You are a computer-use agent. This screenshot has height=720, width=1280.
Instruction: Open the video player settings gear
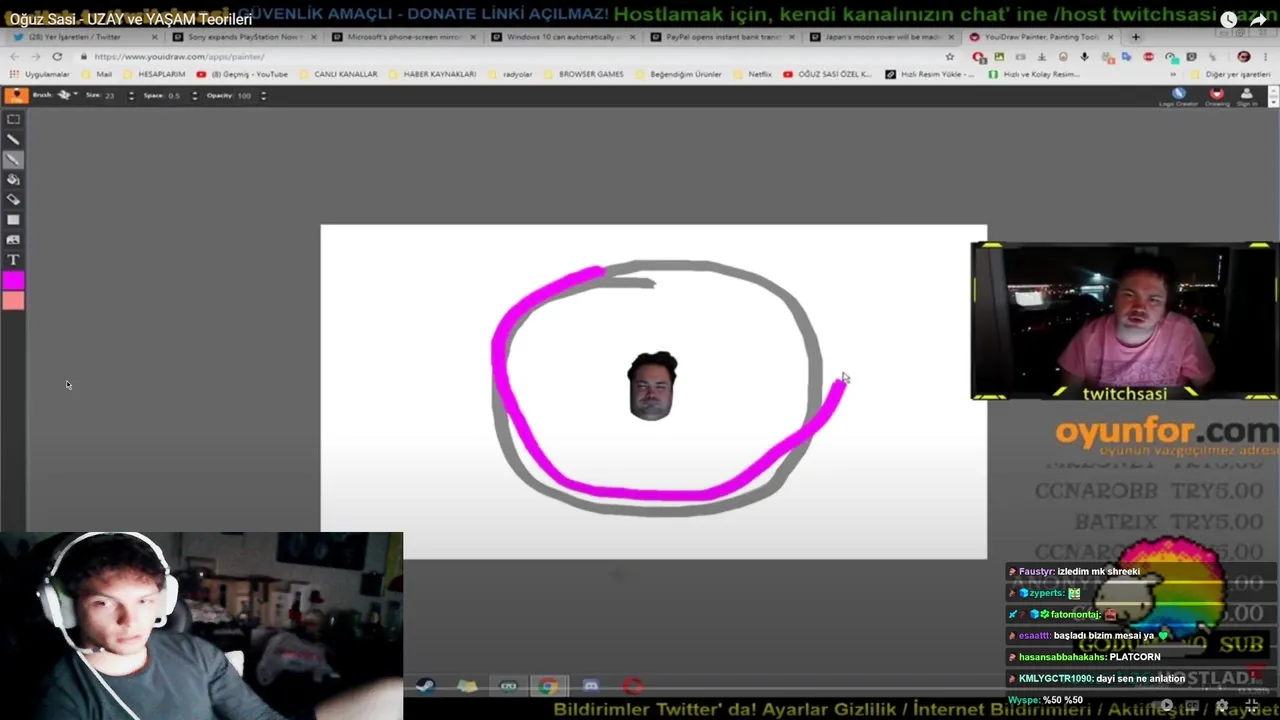[x=1221, y=705]
